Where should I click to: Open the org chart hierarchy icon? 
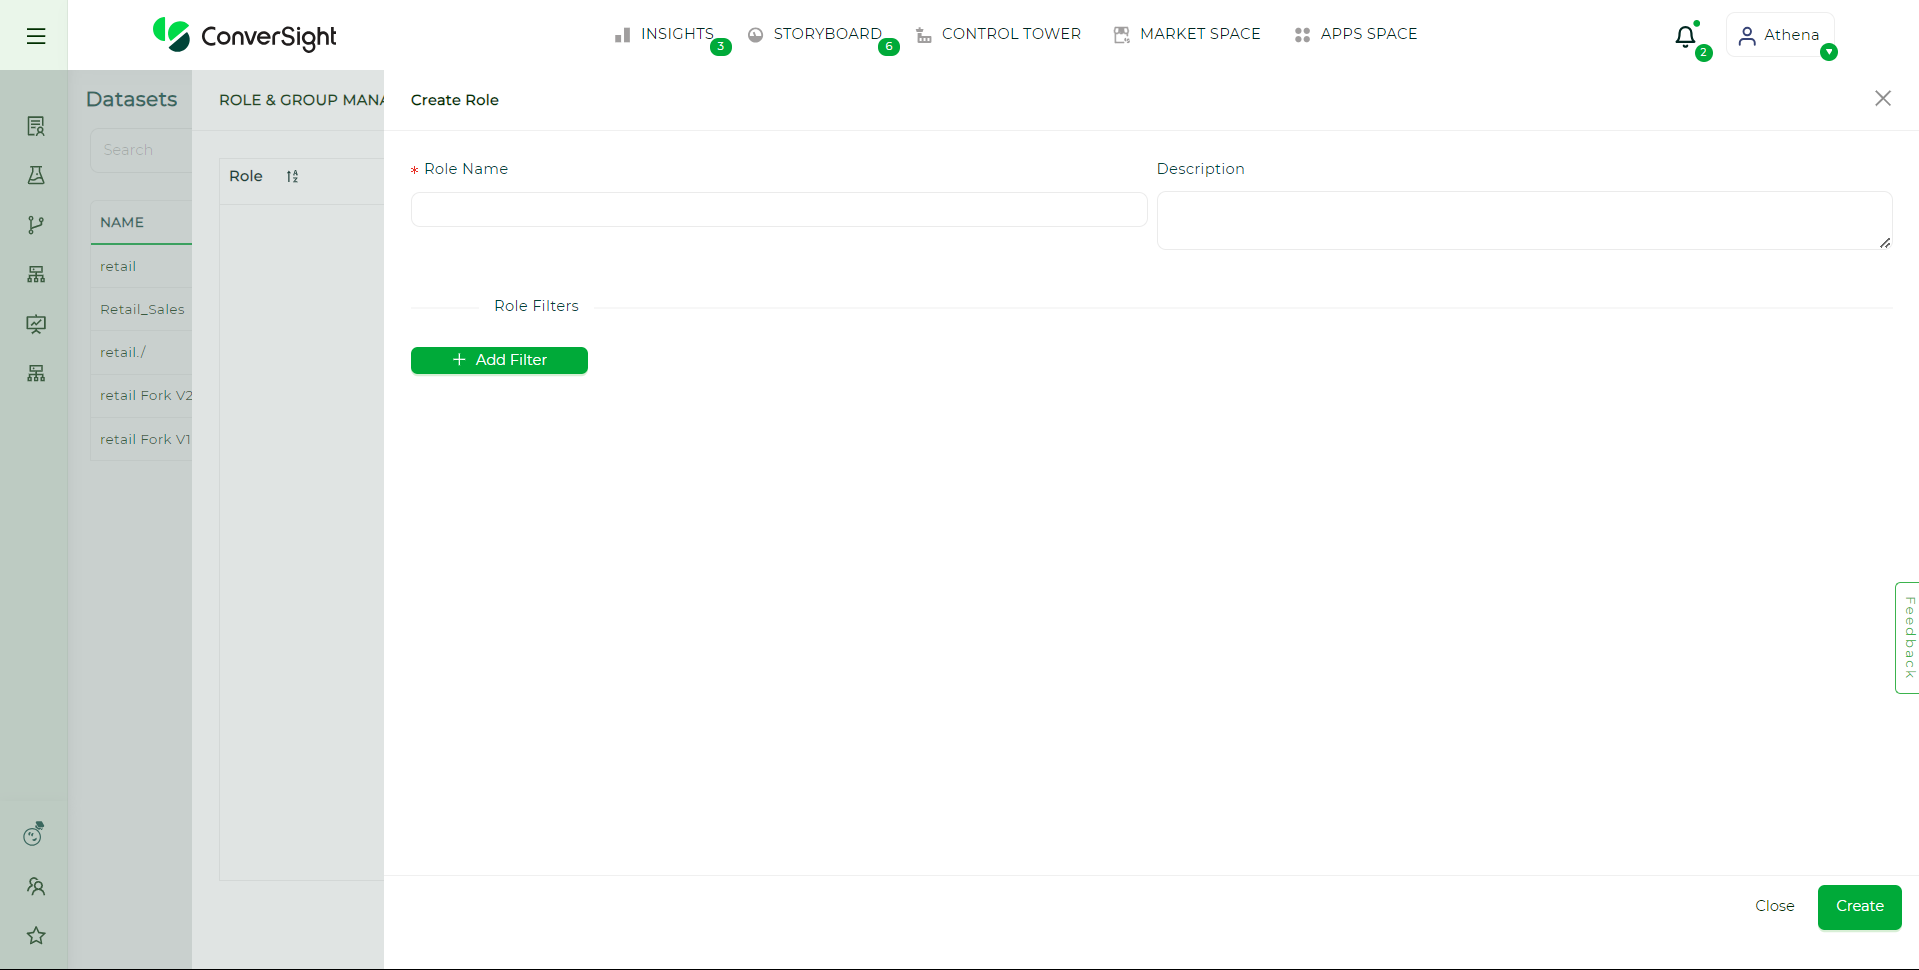pyautogui.click(x=35, y=274)
